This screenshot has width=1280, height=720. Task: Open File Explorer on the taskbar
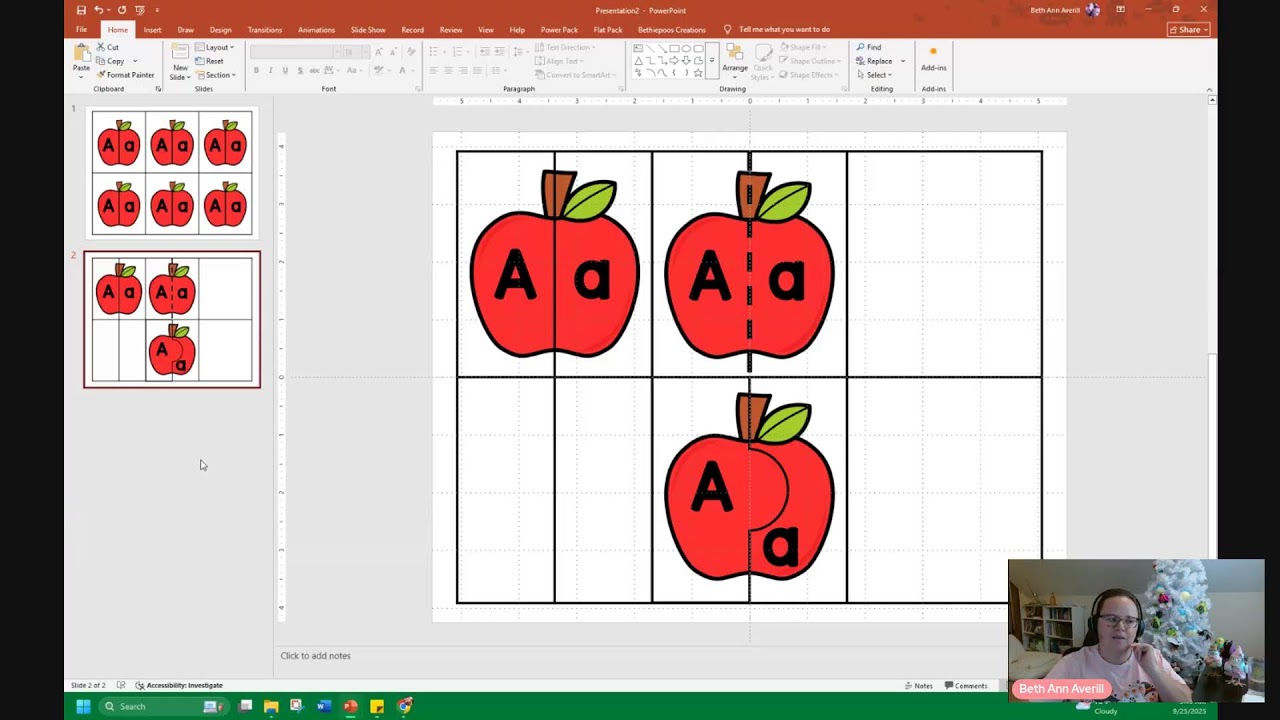(x=271, y=706)
